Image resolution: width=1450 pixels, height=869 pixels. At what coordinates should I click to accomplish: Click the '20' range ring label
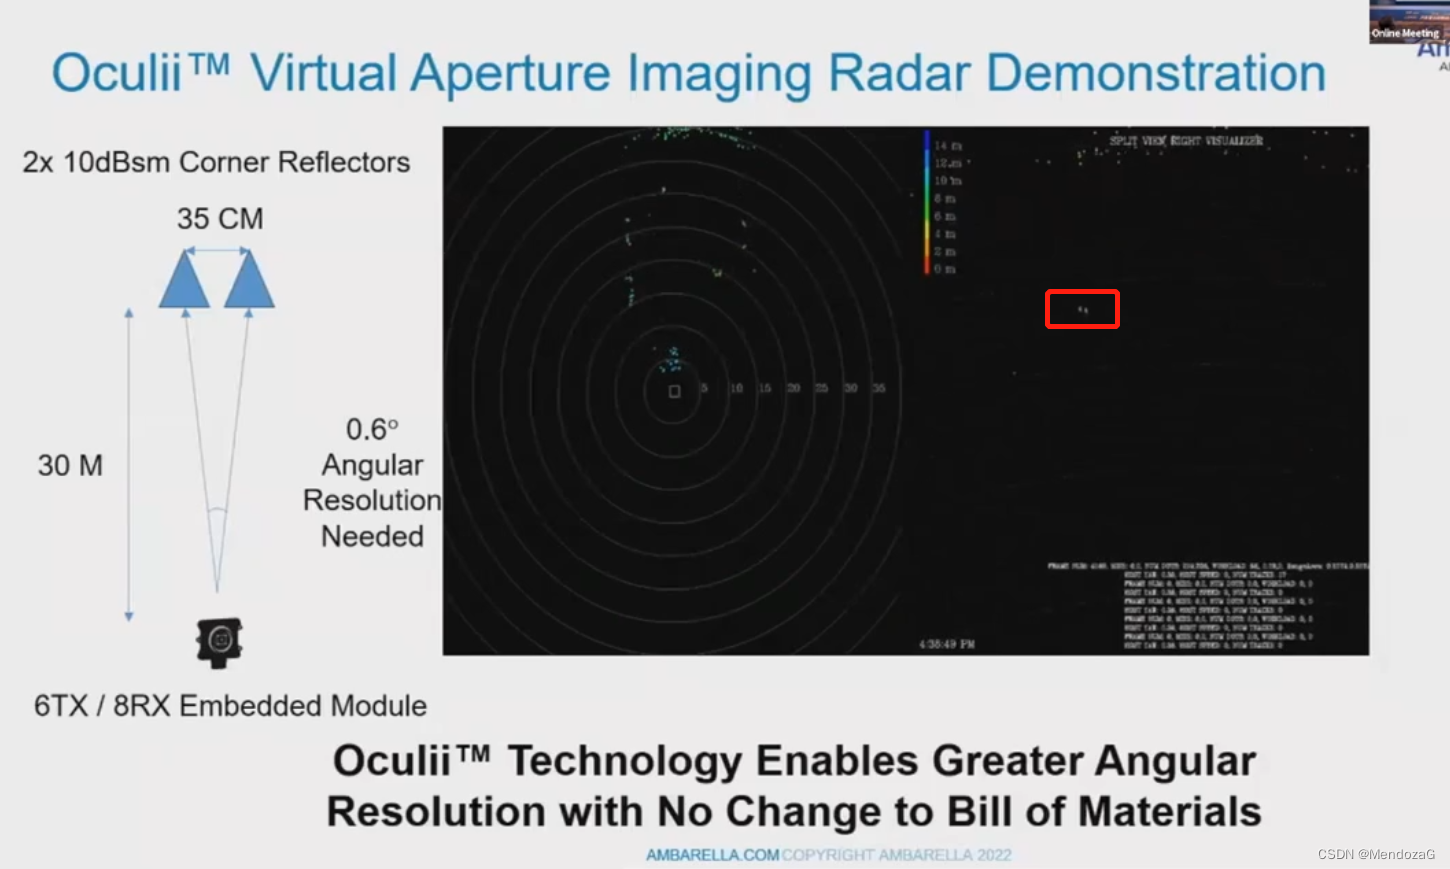[793, 388]
